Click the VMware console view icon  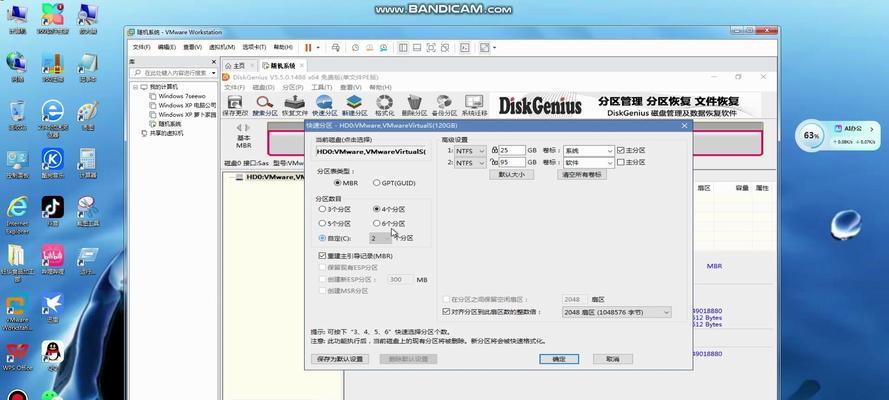pyautogui.click(x=464, y=48)
